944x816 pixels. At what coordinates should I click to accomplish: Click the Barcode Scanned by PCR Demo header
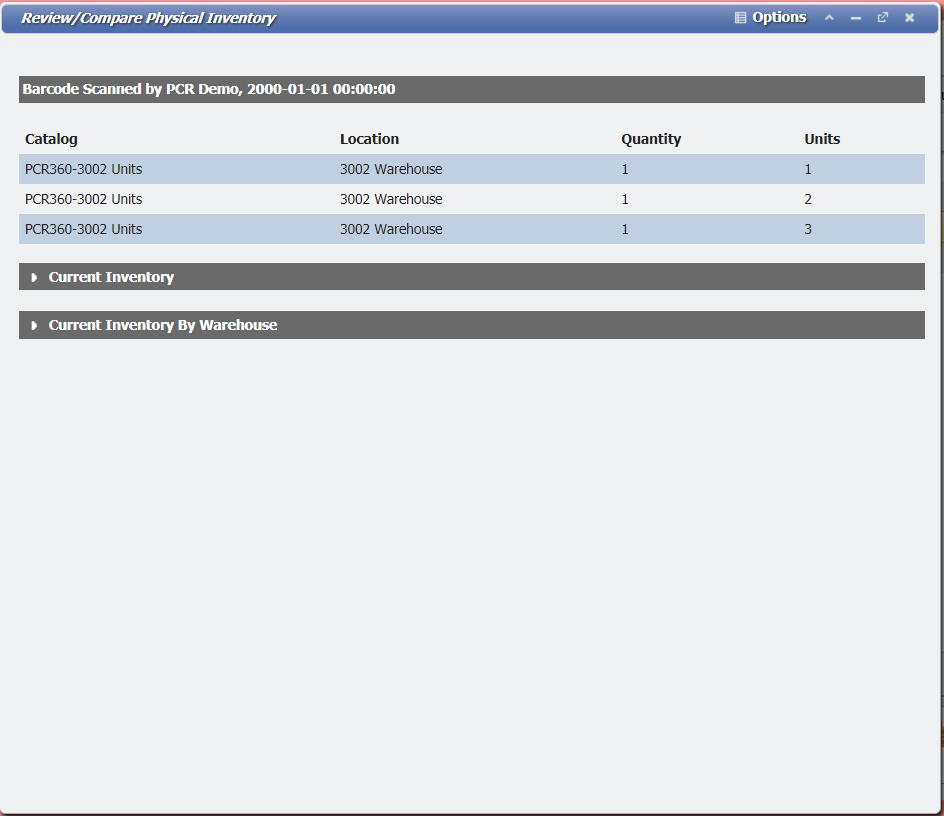pos(209,89)
